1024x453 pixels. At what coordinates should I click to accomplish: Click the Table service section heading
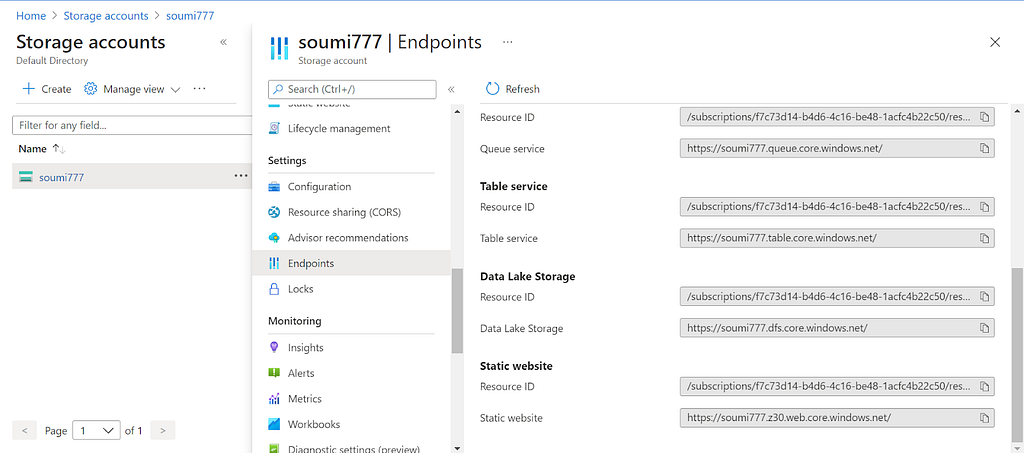tap(513, 186)
